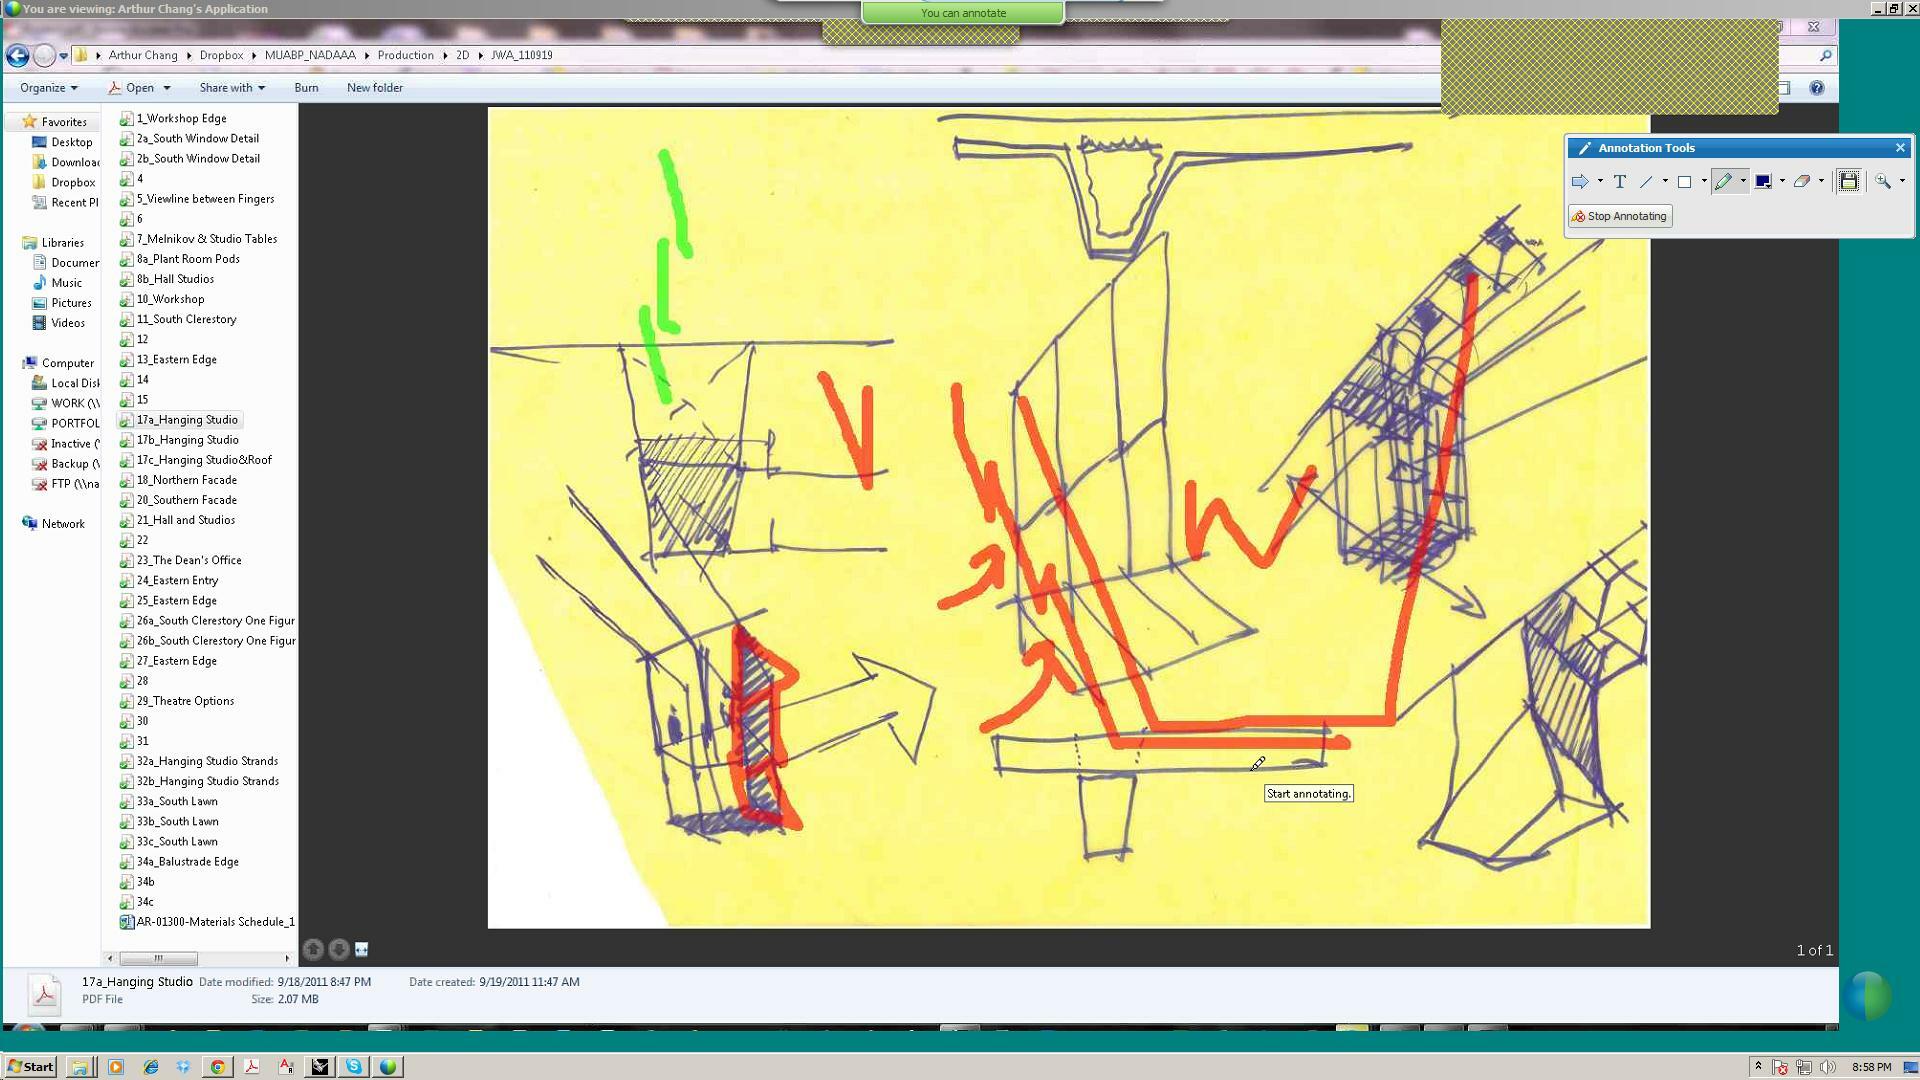Click the volume speaker tray icon
Image resolution: width=1920 pixels, height=1080 pixels.
1828,1067
